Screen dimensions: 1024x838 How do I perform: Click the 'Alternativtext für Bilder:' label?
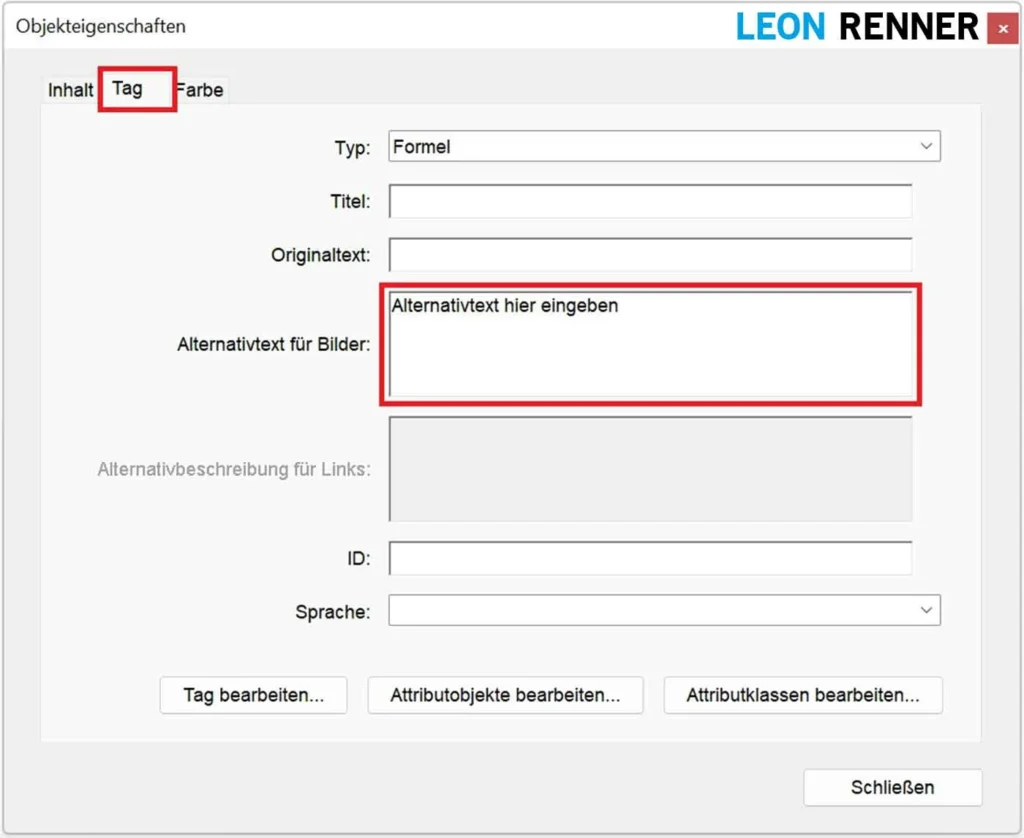point(274,345)
